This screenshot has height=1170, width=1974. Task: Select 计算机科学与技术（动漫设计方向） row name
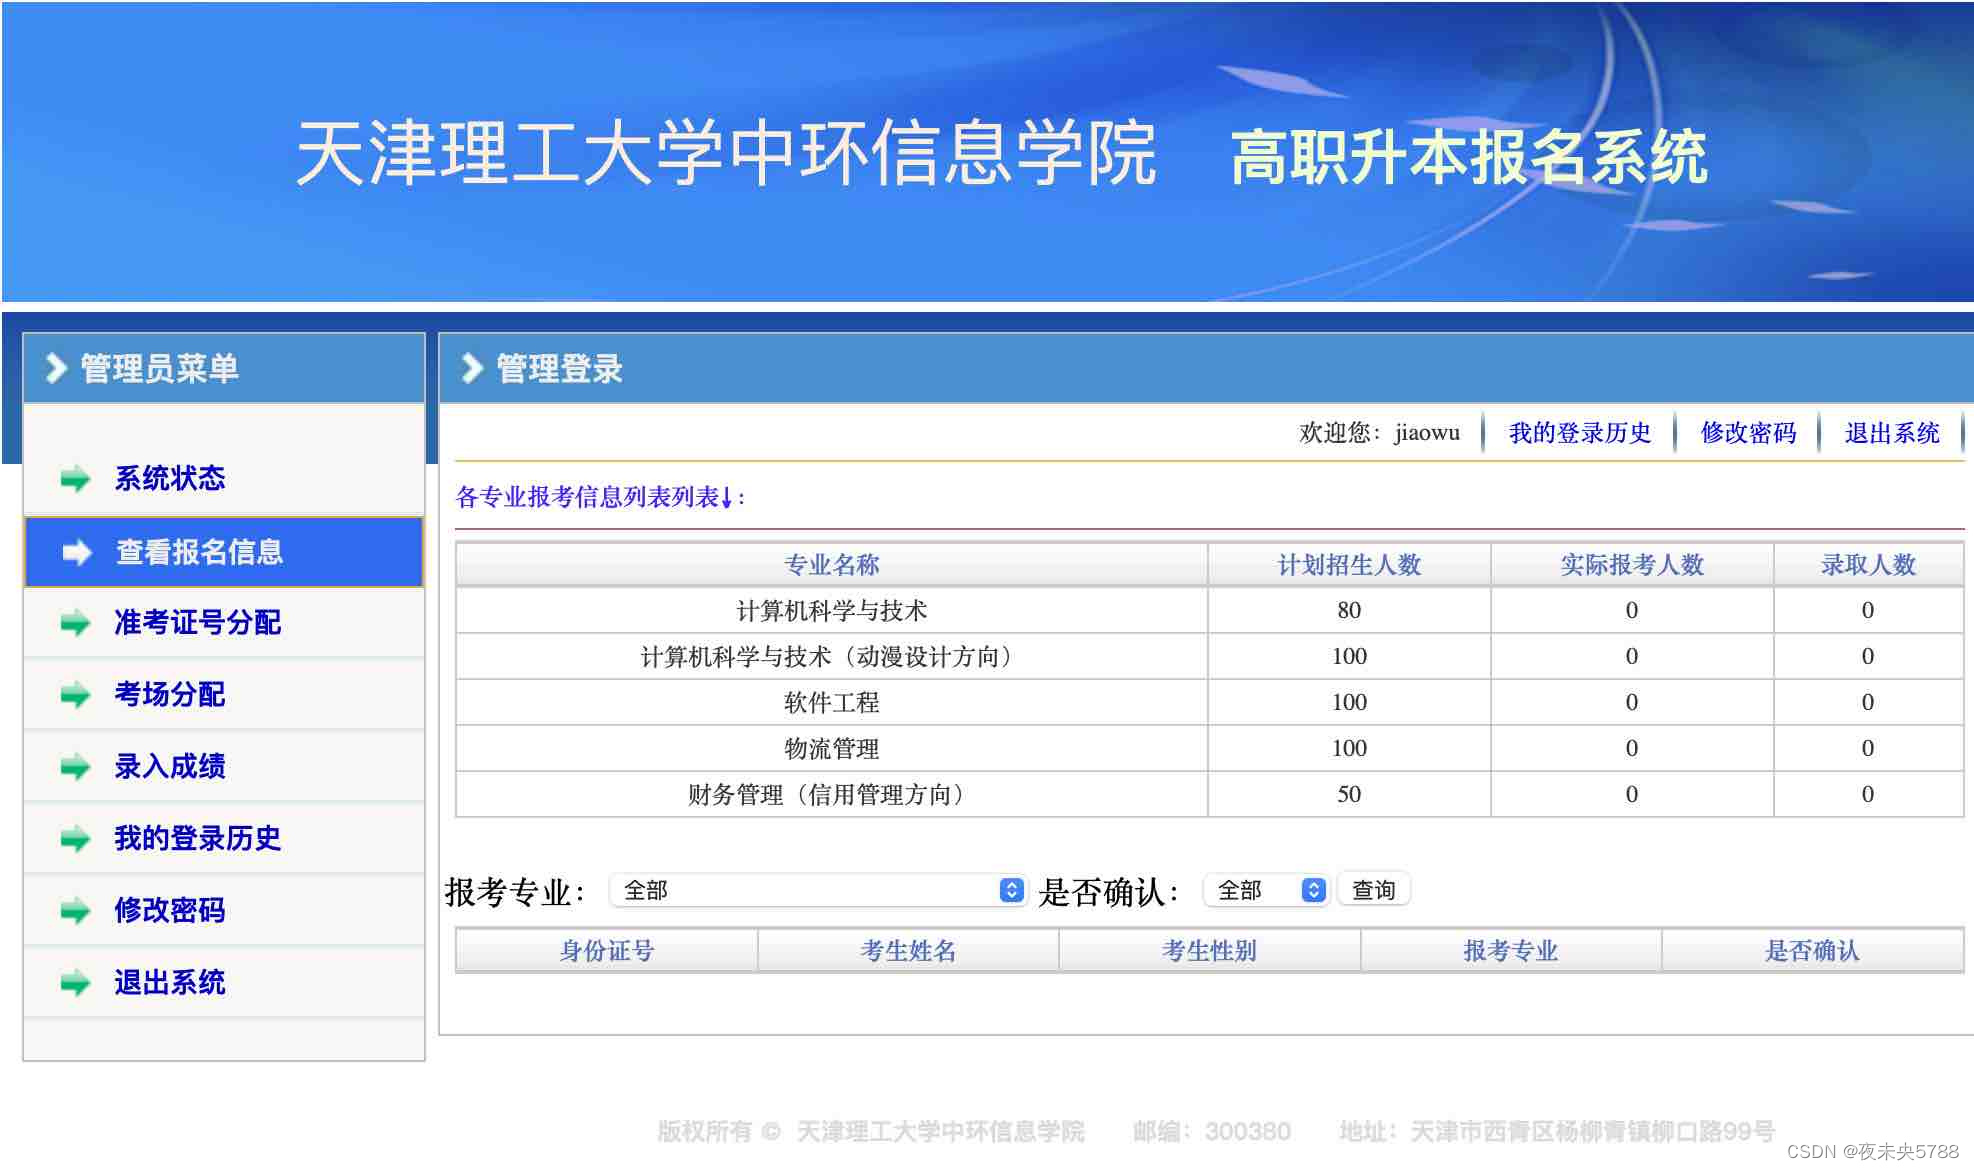(831, 656)
